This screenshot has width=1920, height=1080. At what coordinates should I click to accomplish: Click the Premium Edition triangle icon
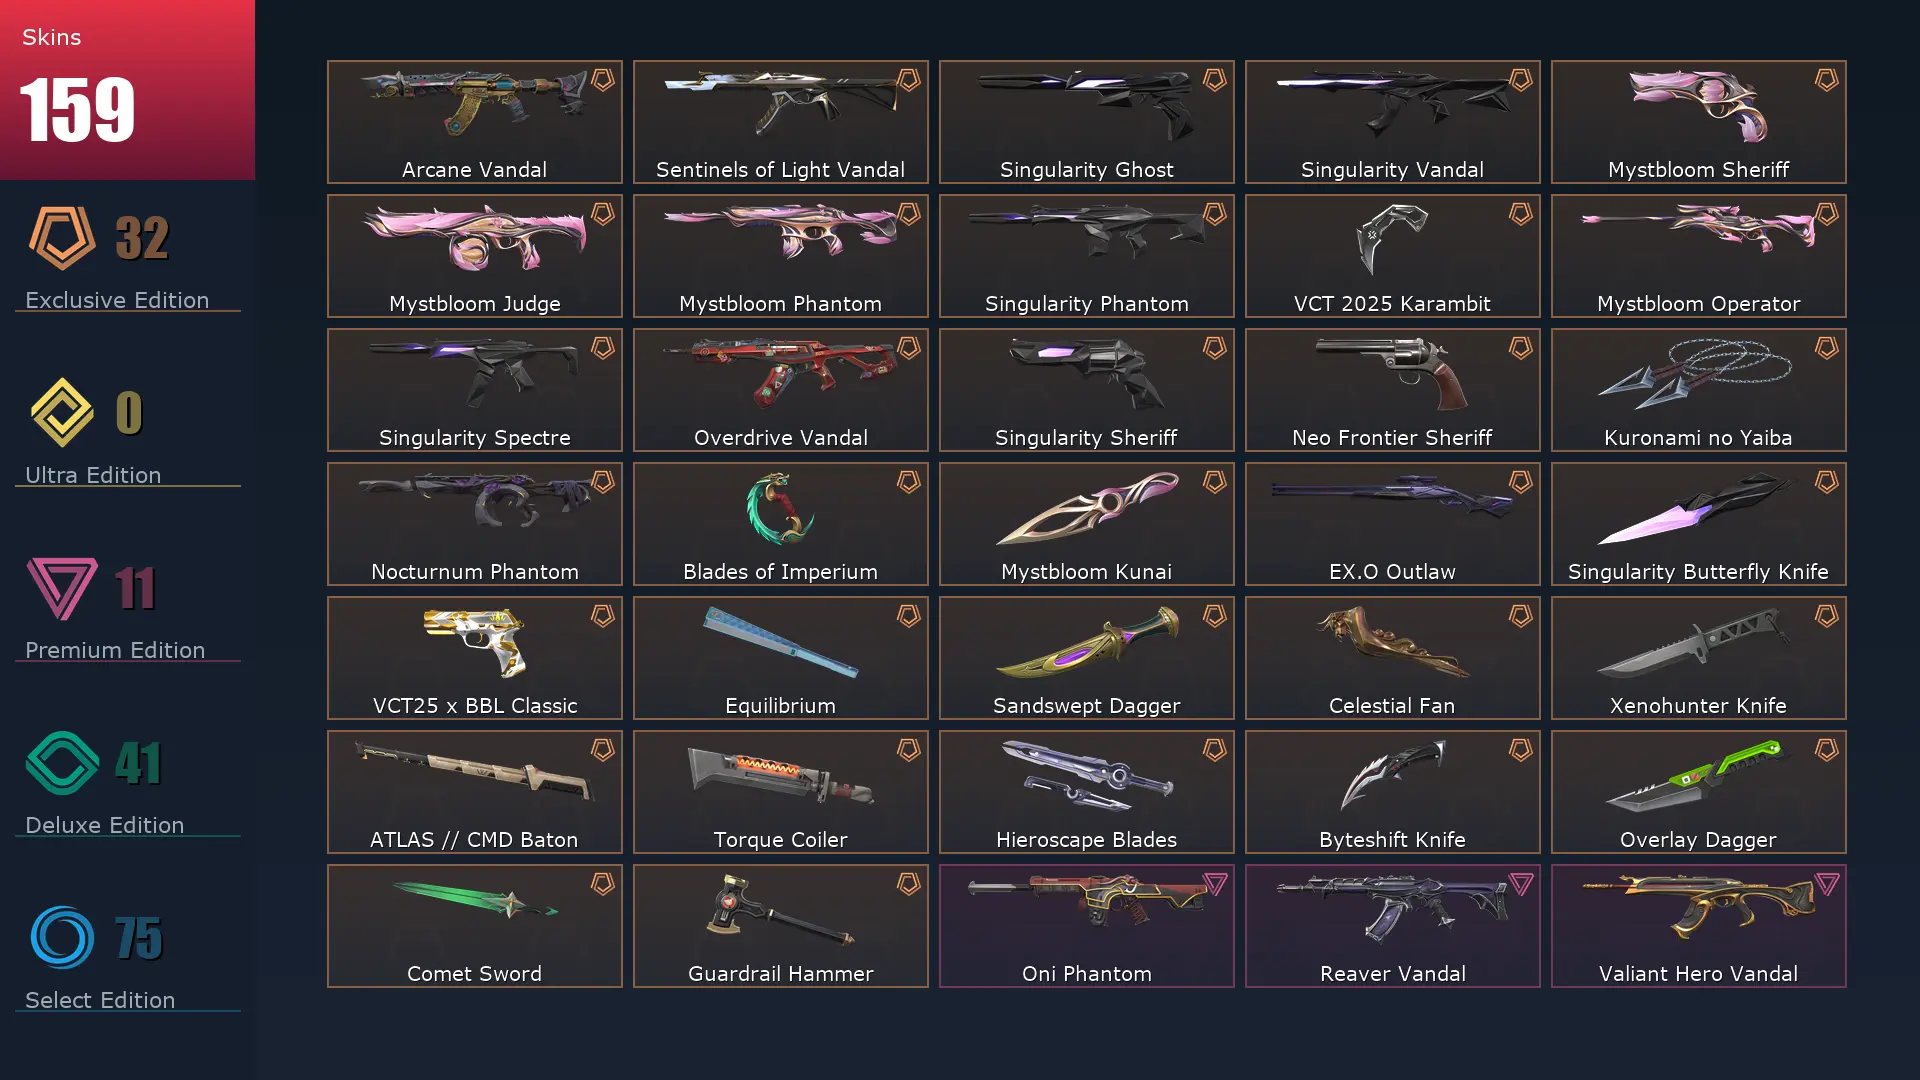pyautogui.click(x=62, y=588)
